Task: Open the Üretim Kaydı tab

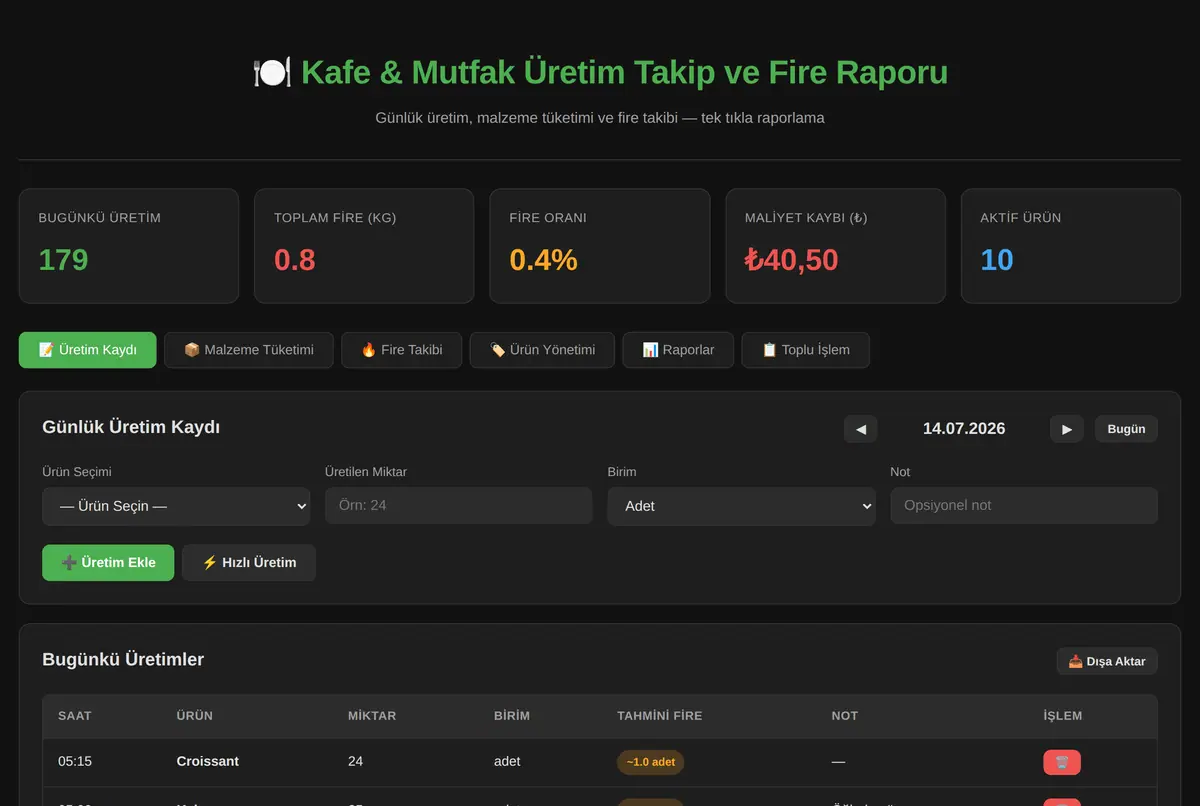Action: tap(88, 350)
